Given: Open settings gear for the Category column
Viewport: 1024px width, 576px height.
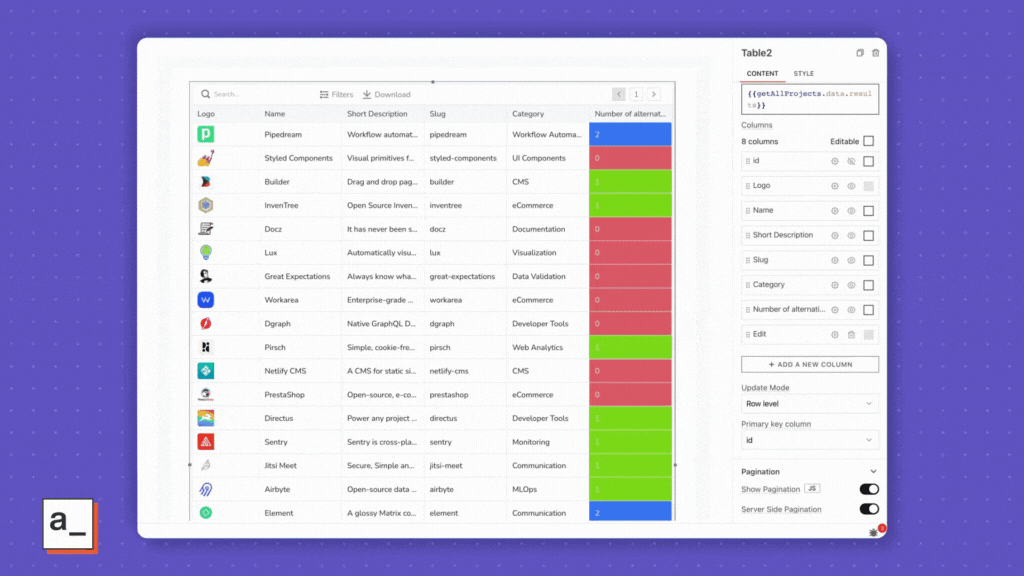Looking at the screenshot, I should coord(835,285).
